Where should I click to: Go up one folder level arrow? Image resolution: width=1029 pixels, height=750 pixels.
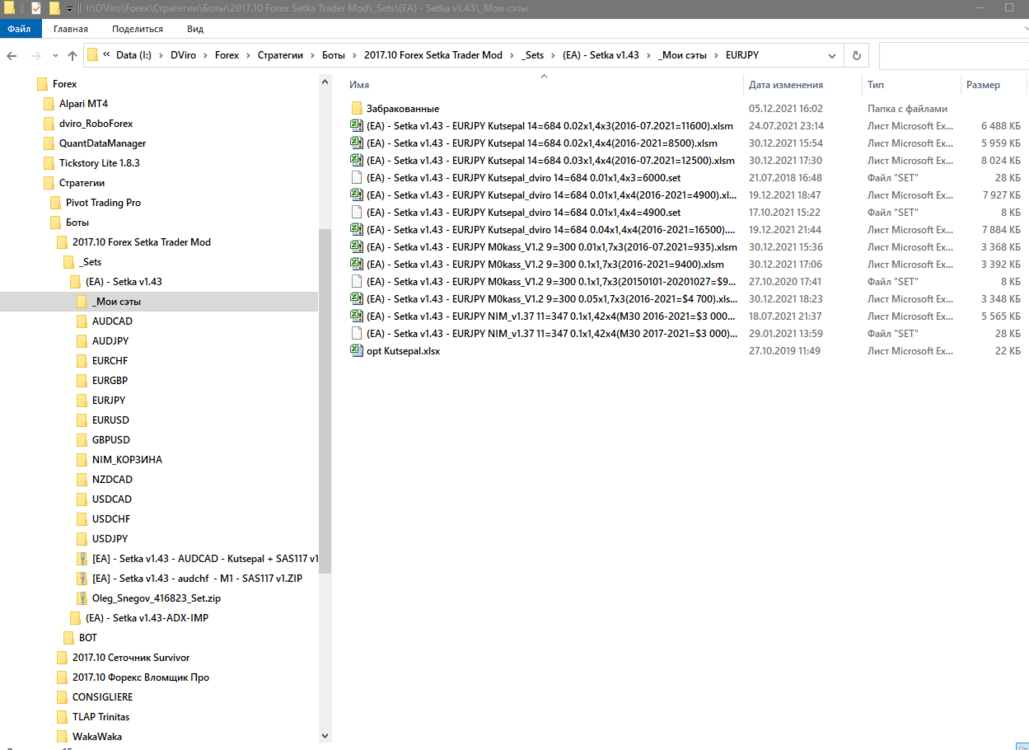pyautogui.click(x=72, y=56)
